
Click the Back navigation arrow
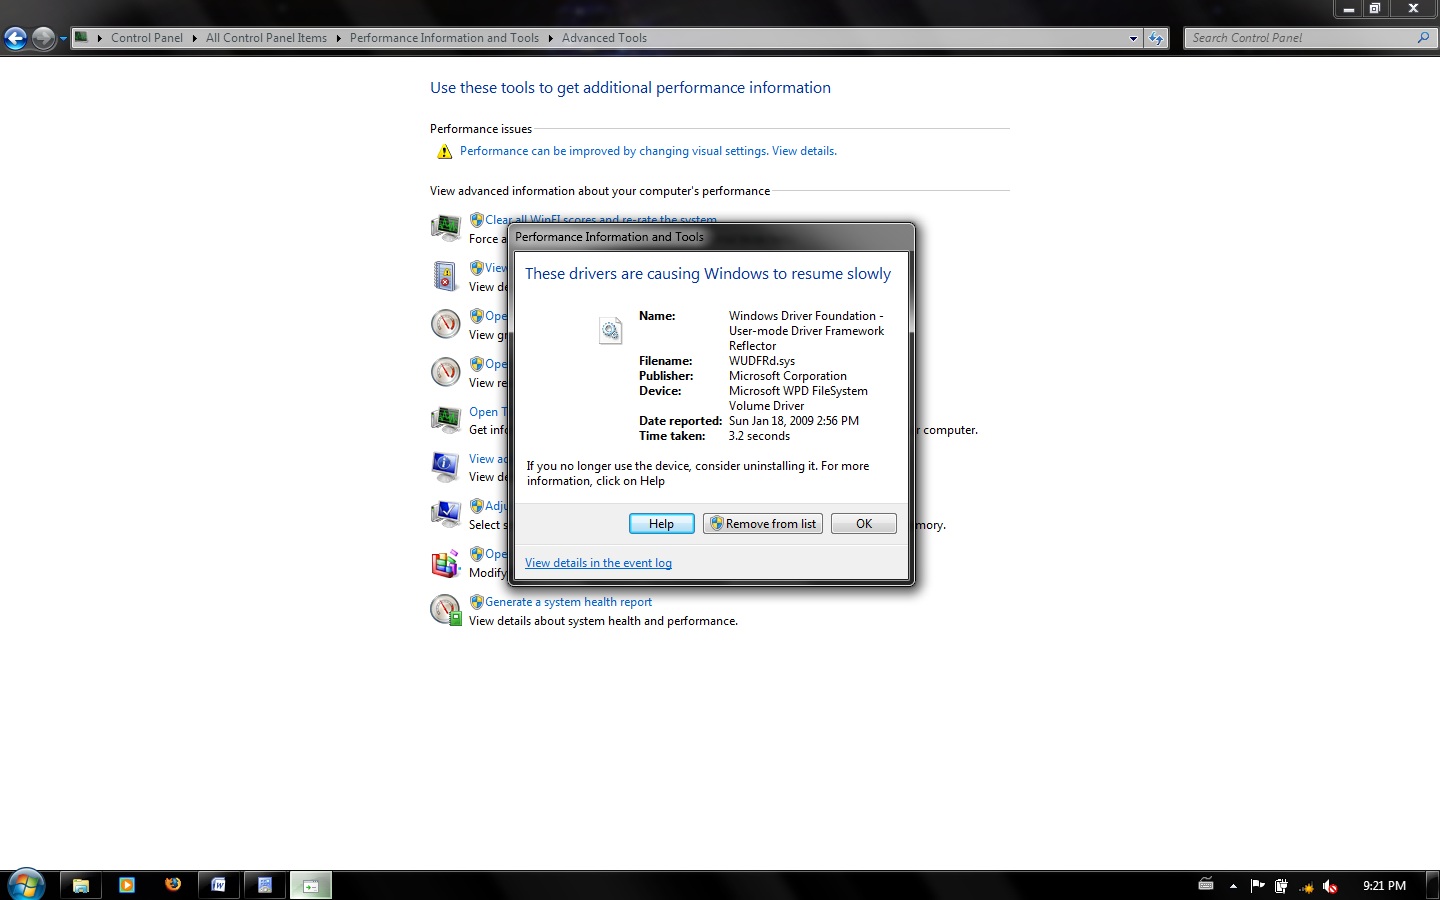[x=15, y=39]
